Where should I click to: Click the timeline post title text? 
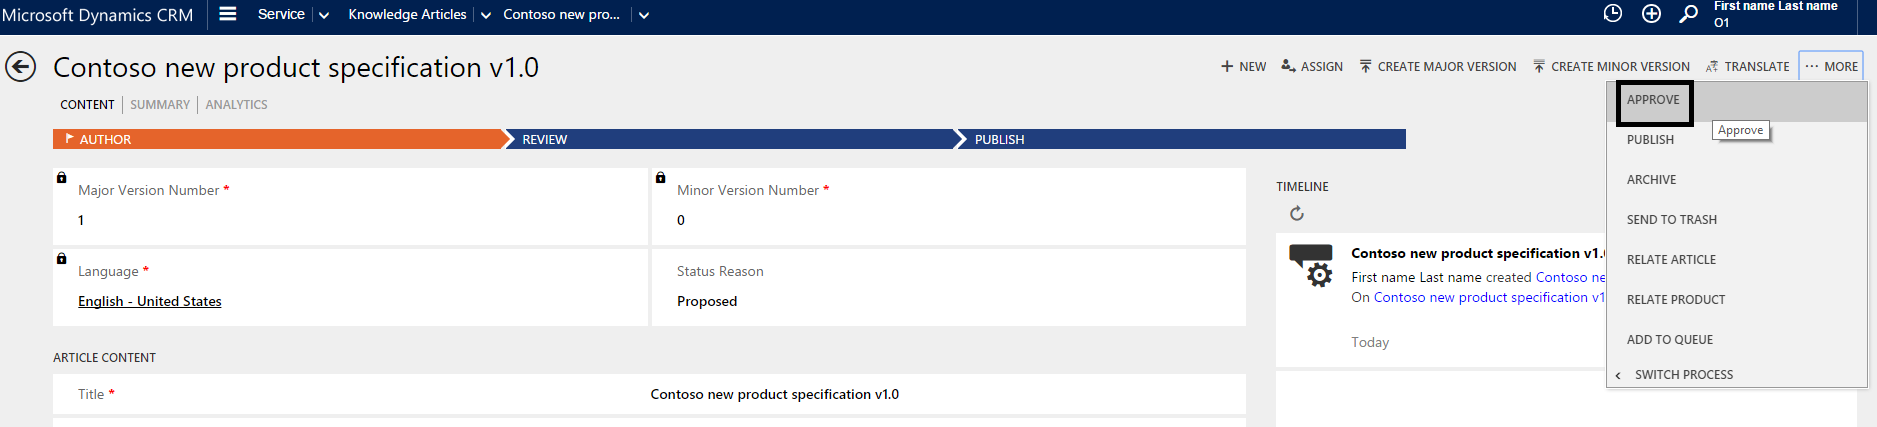pyautogui.click(x=1478, y=253)
